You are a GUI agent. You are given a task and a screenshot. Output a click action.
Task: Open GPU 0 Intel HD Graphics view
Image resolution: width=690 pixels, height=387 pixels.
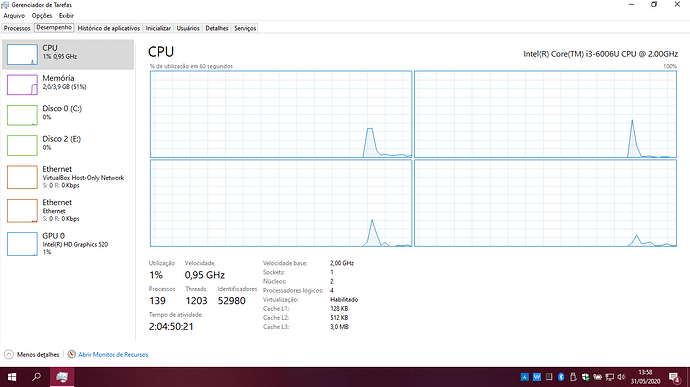point(68,244)
